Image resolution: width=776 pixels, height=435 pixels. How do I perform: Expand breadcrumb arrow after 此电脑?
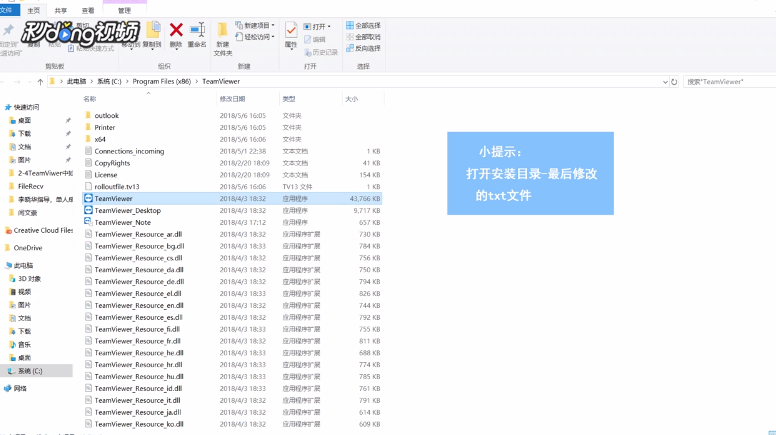pyautogui.click(x=92, y=81)
